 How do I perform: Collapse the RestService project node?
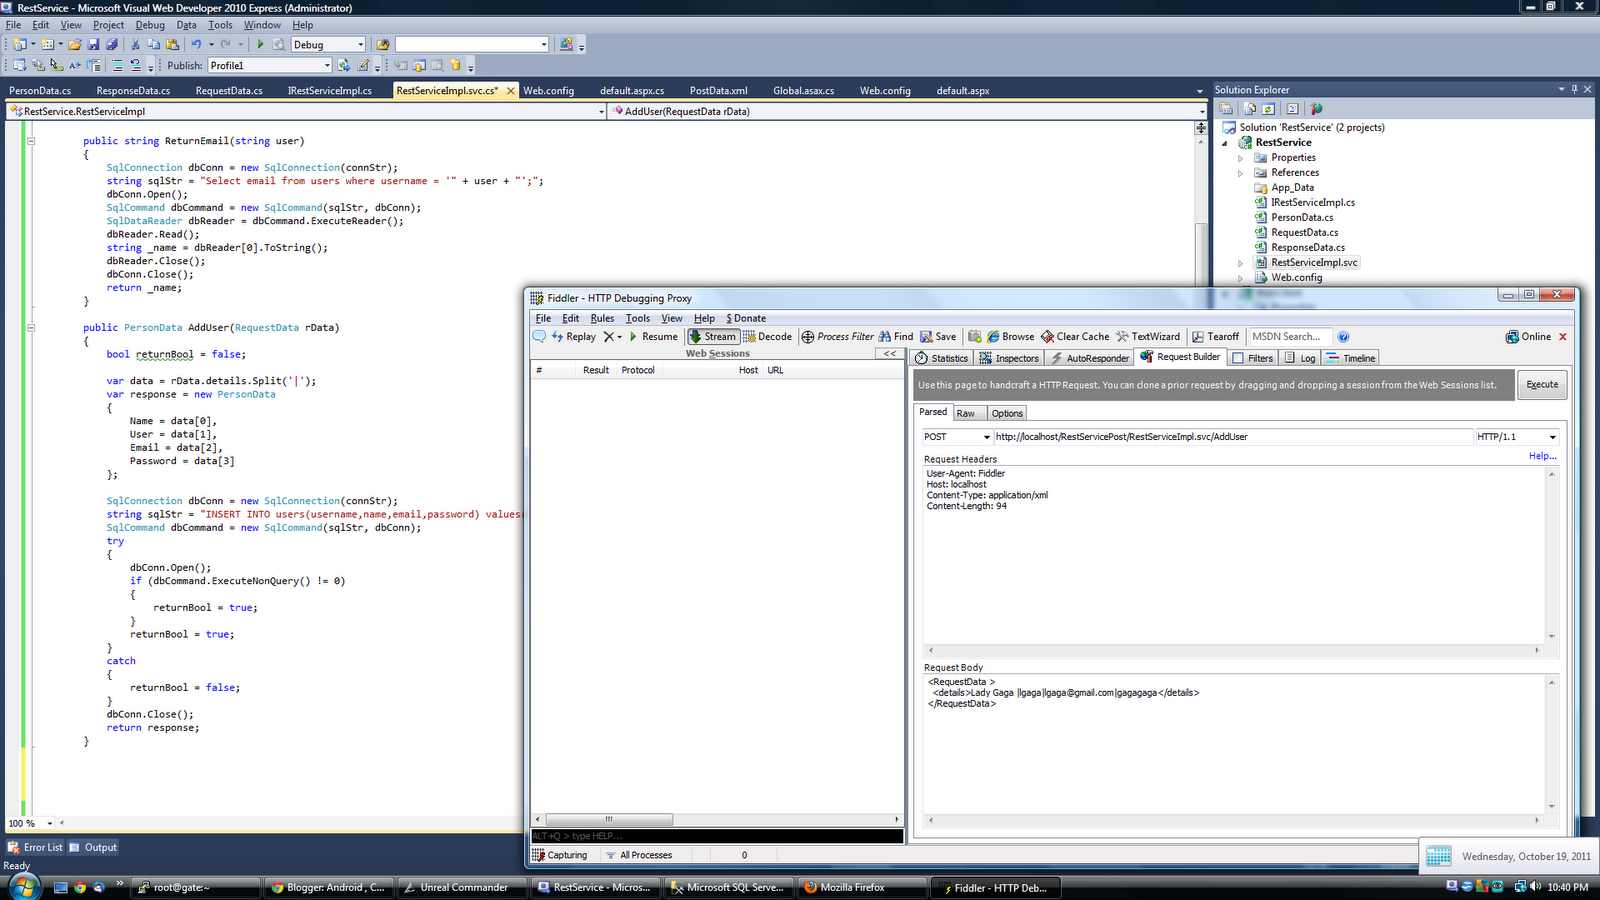[1225, 143]
